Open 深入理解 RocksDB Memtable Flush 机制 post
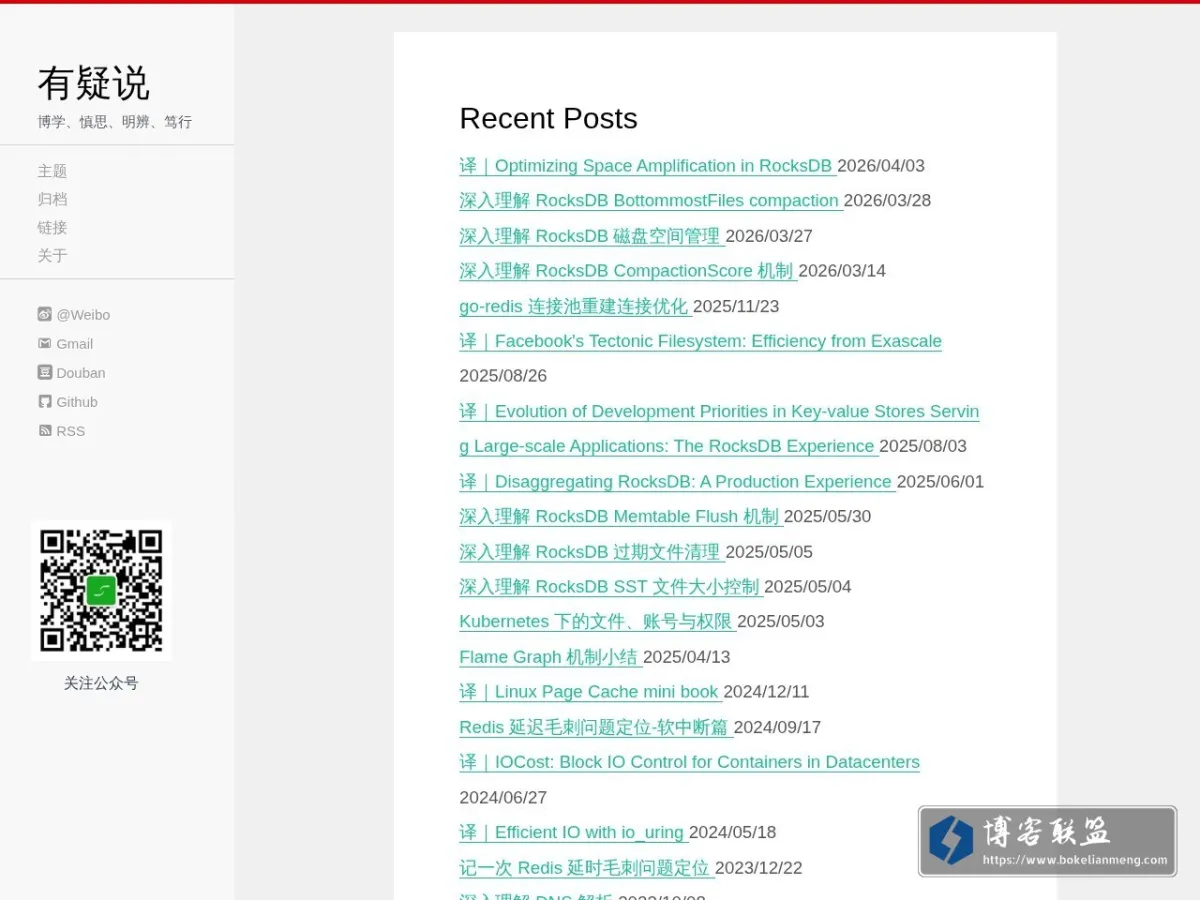 click(619, 517)
